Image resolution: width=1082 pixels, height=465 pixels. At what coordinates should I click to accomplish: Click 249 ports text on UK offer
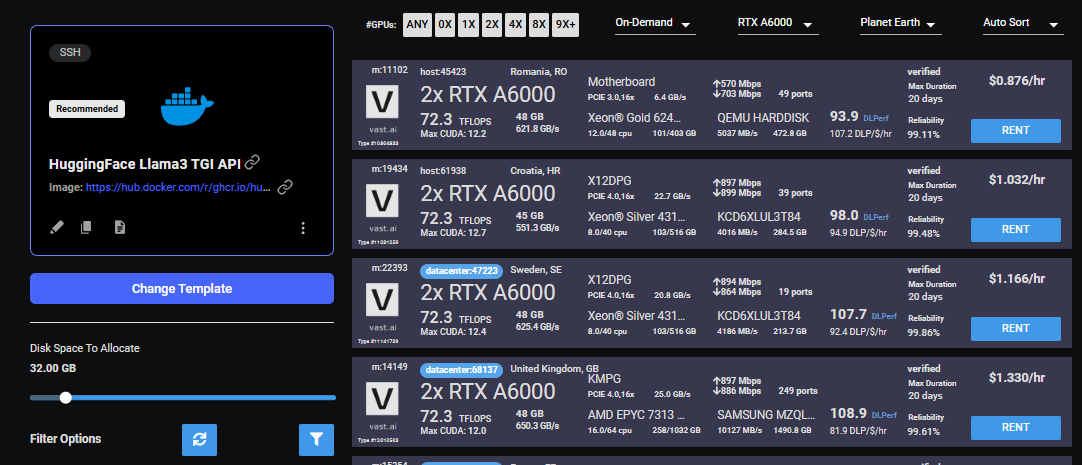[797, 391]
